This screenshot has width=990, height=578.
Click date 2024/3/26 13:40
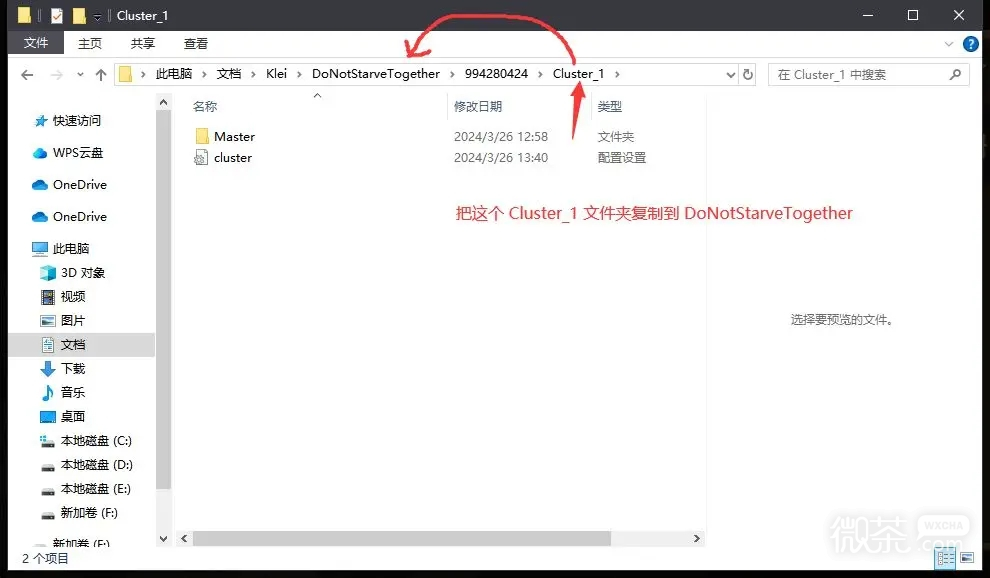coord(501,158)
